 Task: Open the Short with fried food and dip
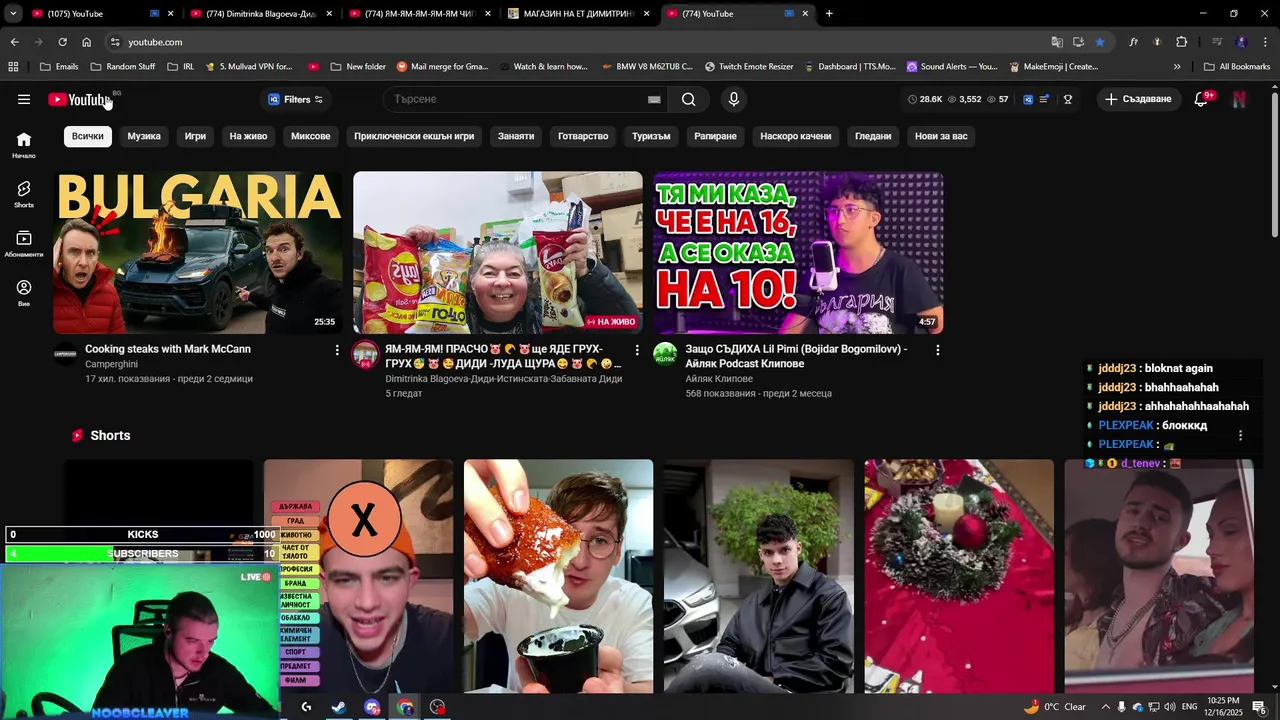pos(559,576)
